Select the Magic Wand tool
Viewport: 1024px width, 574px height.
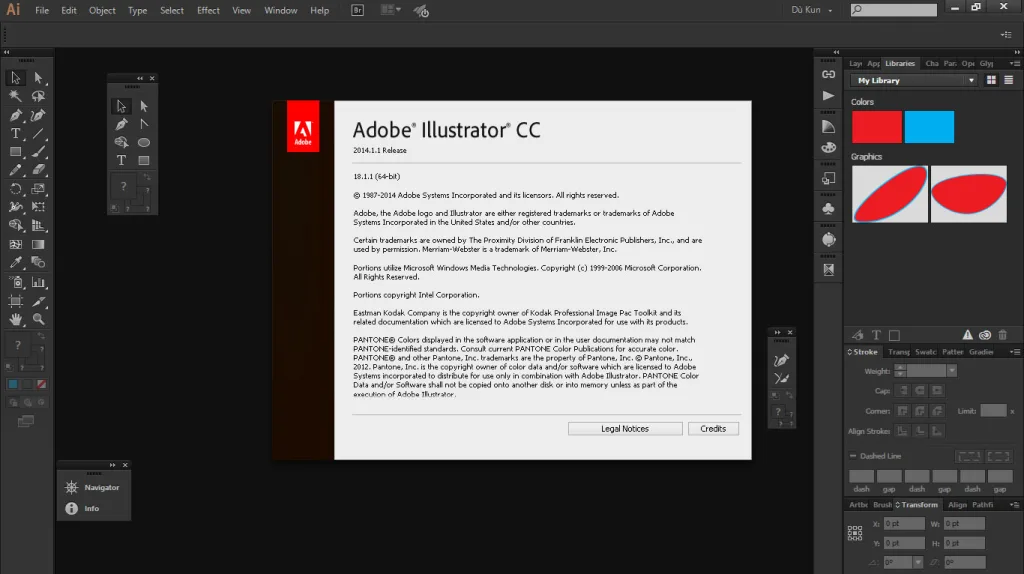[15, 96]
